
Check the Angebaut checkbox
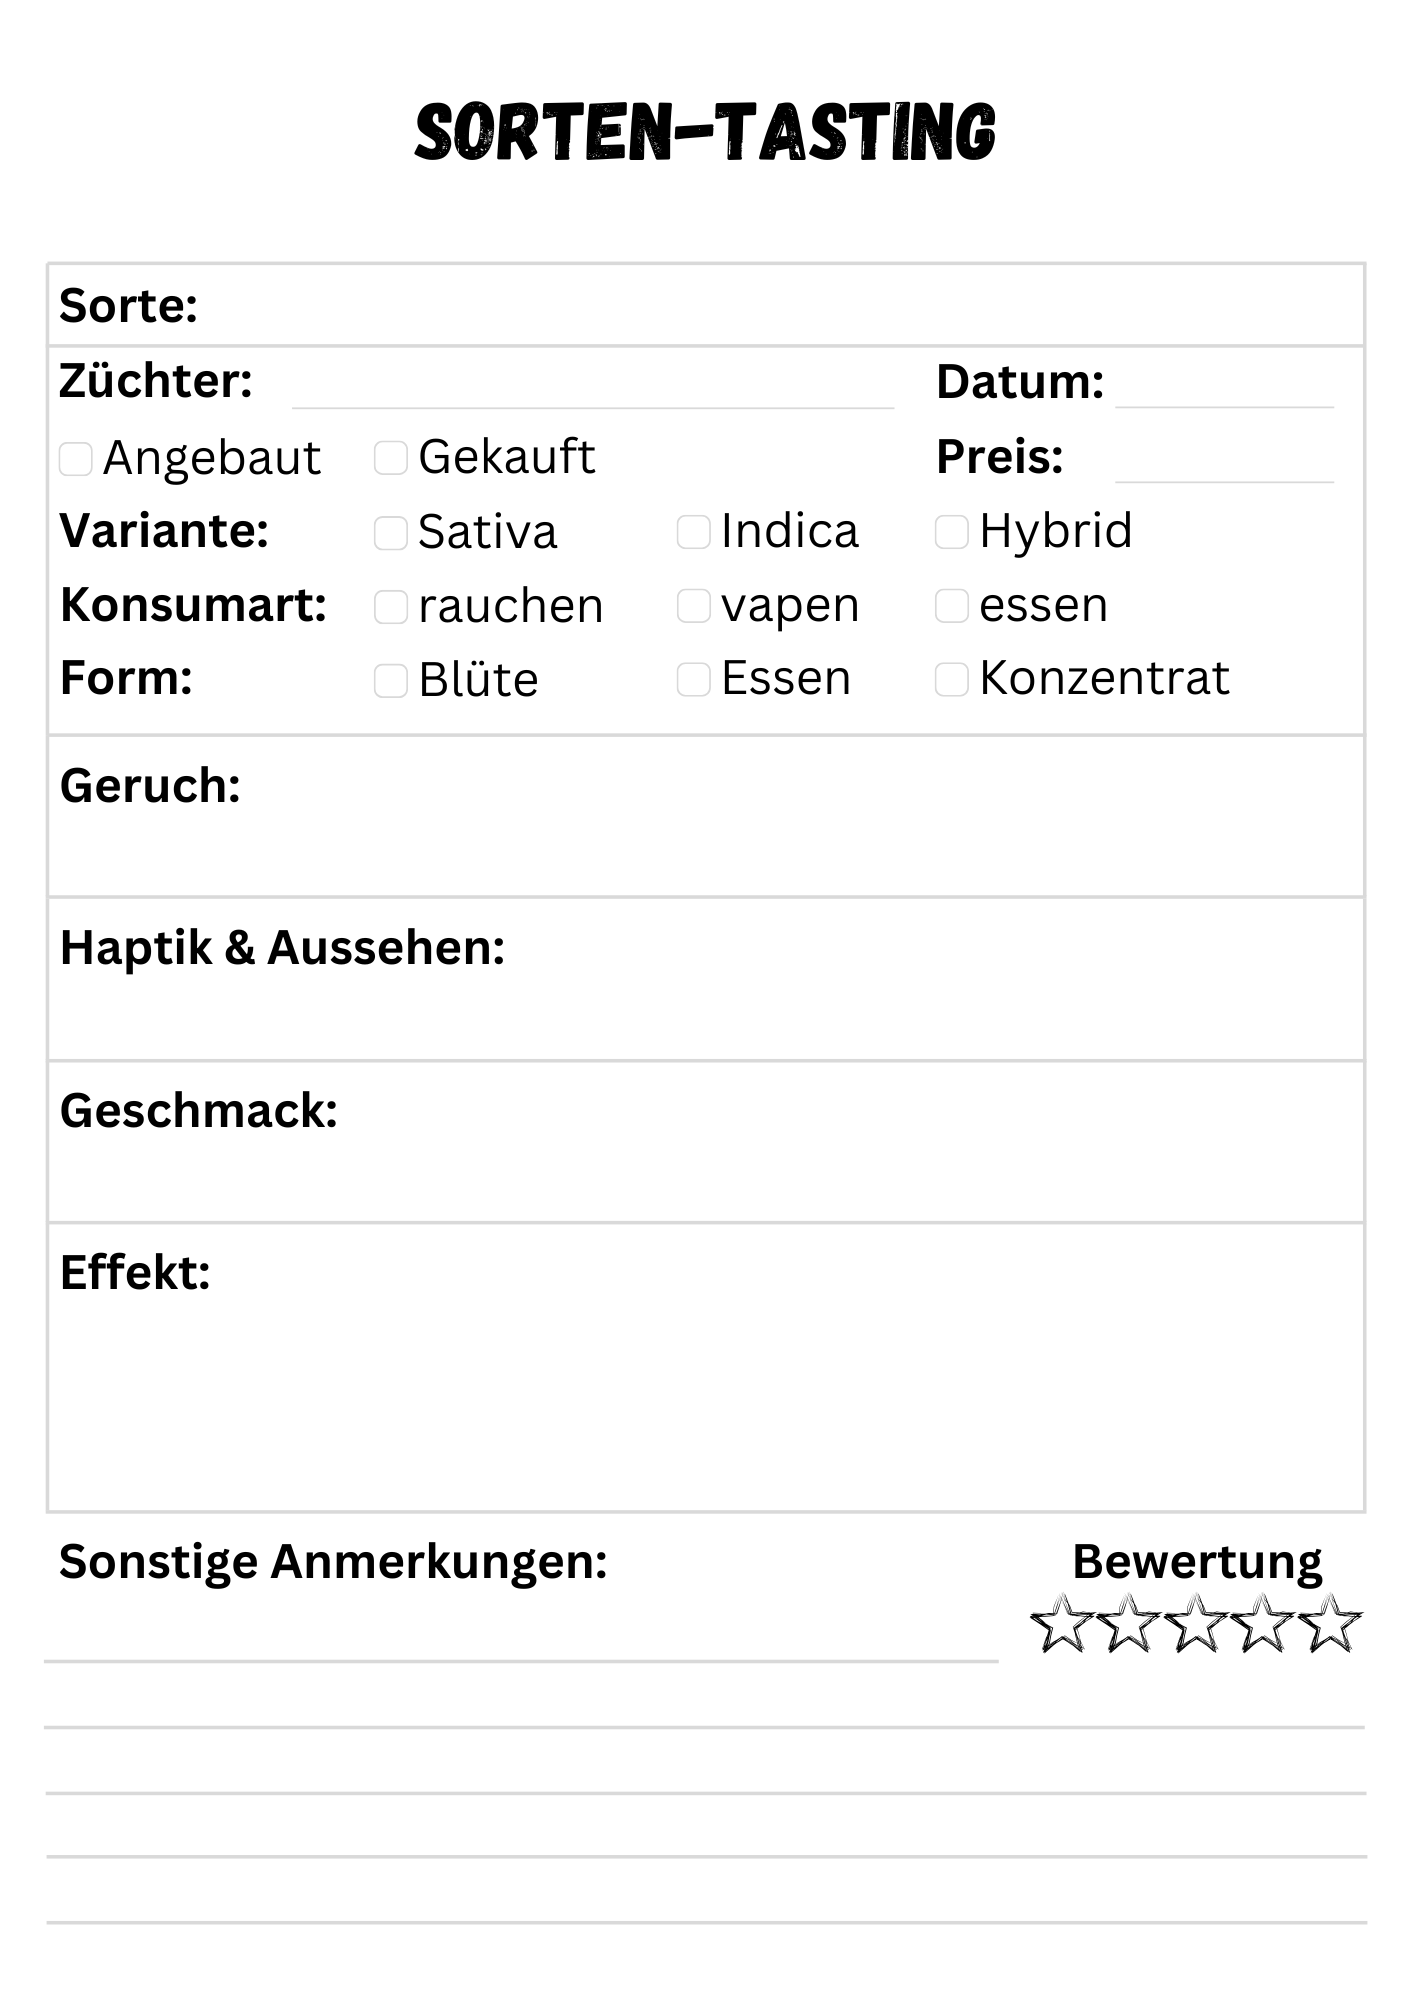click(76, 459)
